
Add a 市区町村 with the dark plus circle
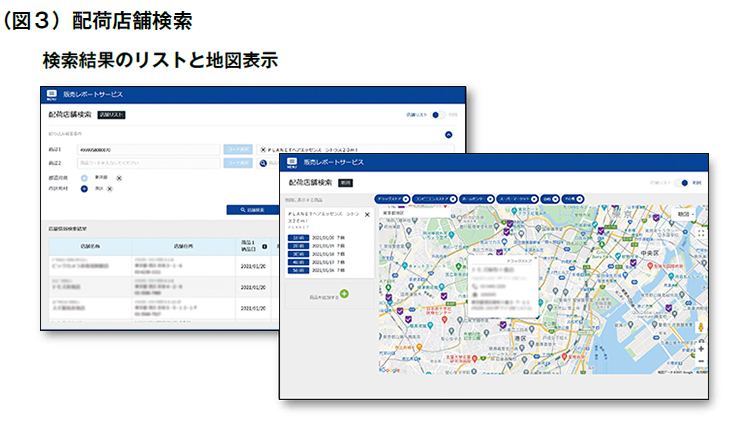[84, 189]
